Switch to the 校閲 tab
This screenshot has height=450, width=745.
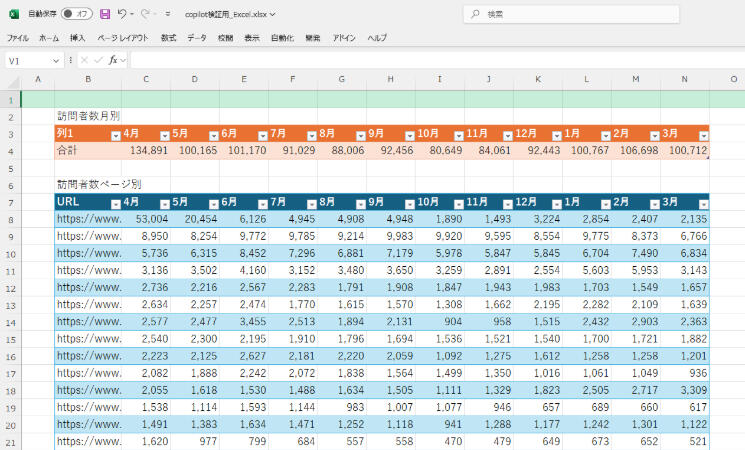(x=226, y=38)
